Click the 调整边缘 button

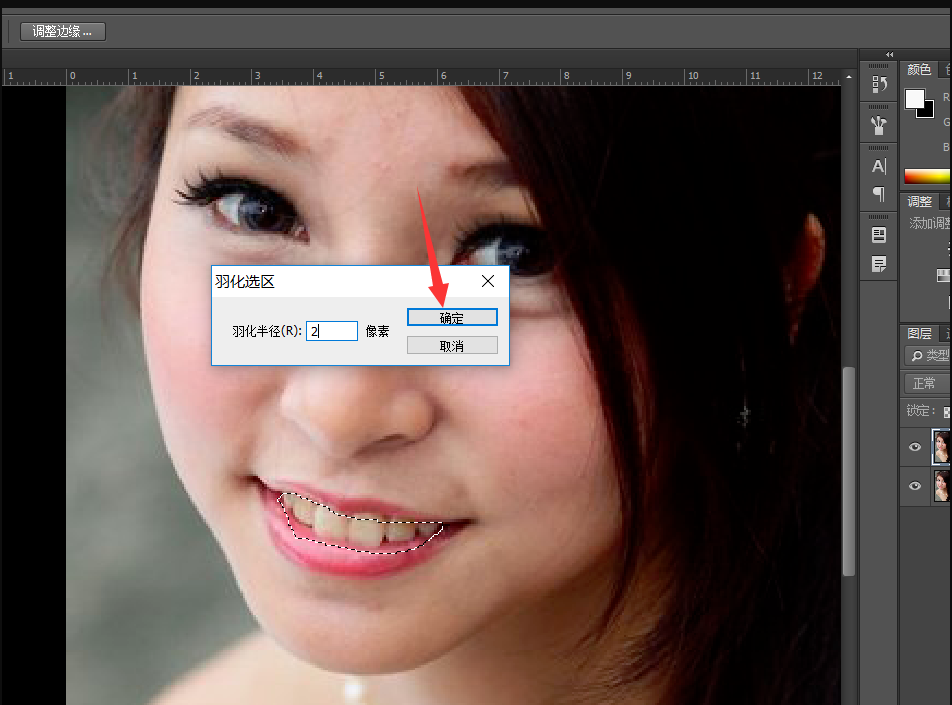(x=62, y=32)
